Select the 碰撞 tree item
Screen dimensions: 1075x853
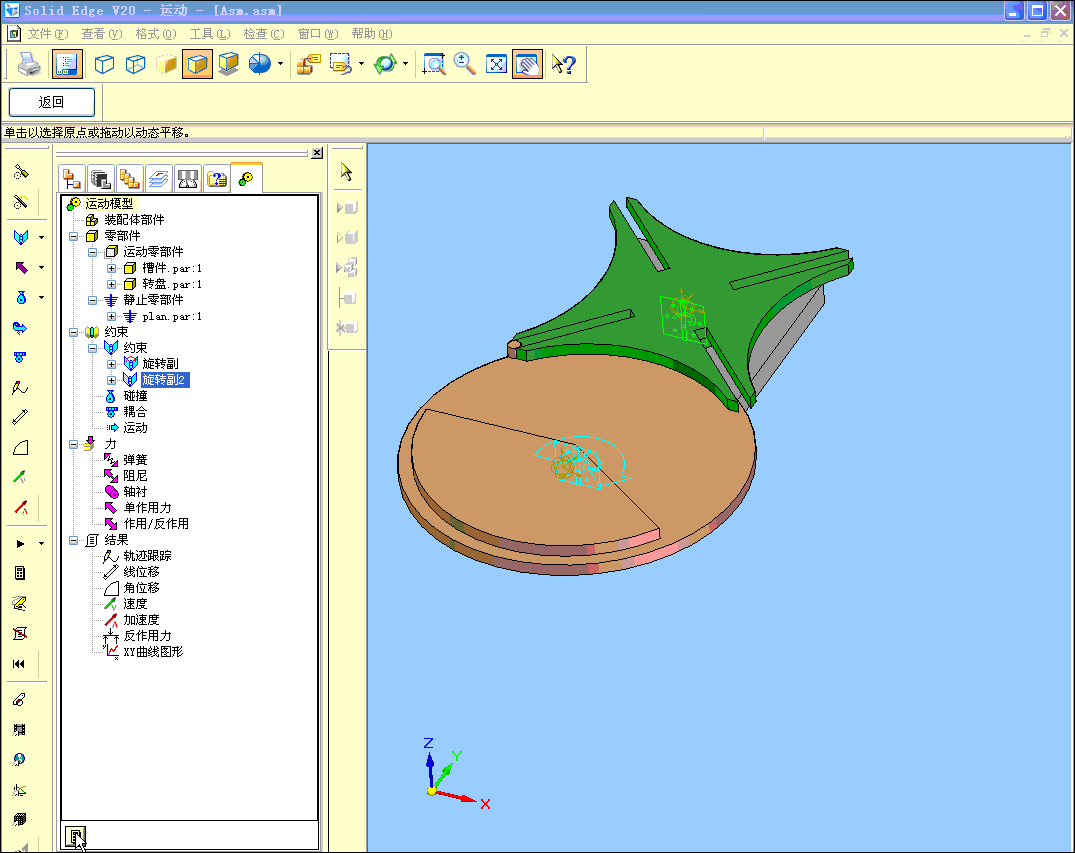(135, 396)
